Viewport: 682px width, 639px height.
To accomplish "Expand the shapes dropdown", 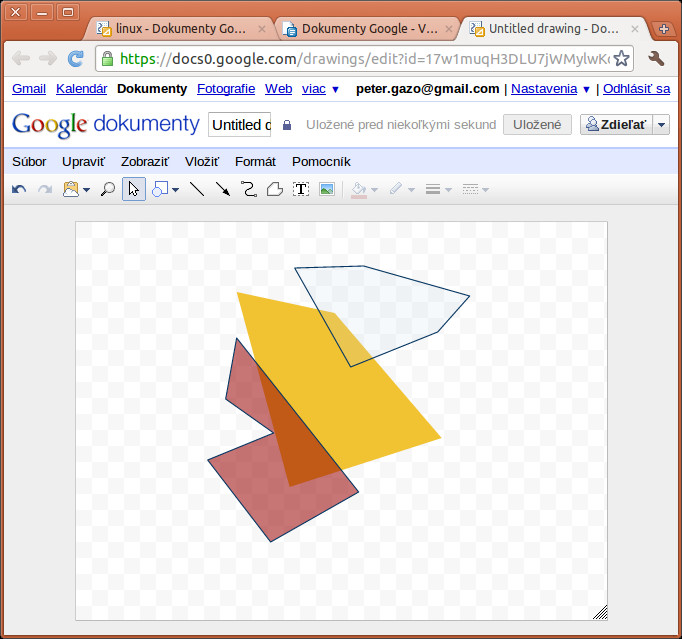I will pyautogui.click(x=165, y=189).
